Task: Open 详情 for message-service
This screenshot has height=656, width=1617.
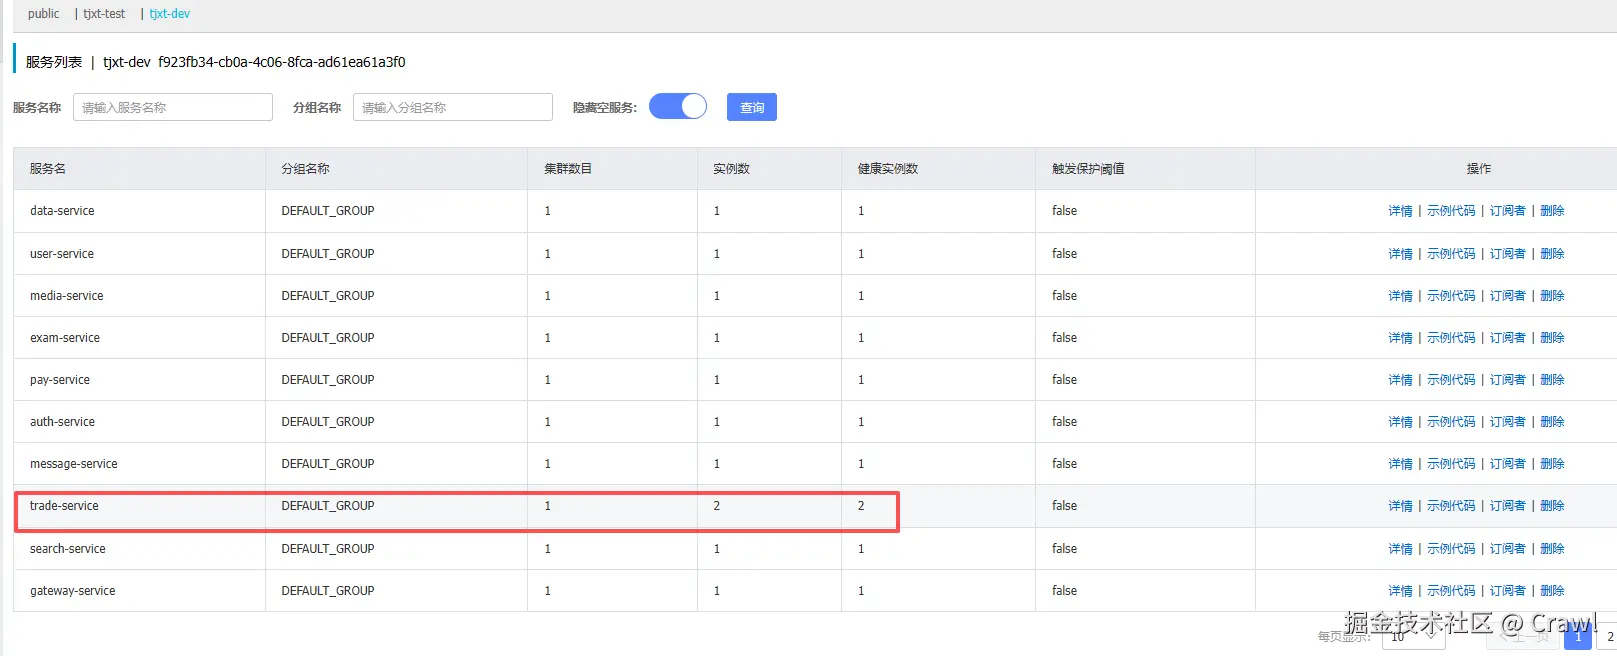Action: [1400, 464]
